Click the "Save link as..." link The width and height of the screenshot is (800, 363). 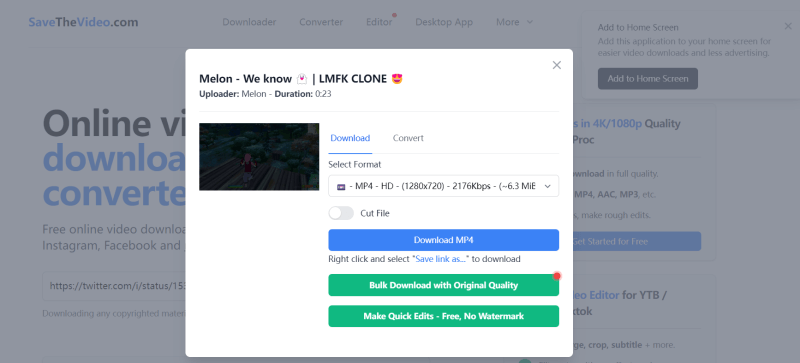(440, 259)
